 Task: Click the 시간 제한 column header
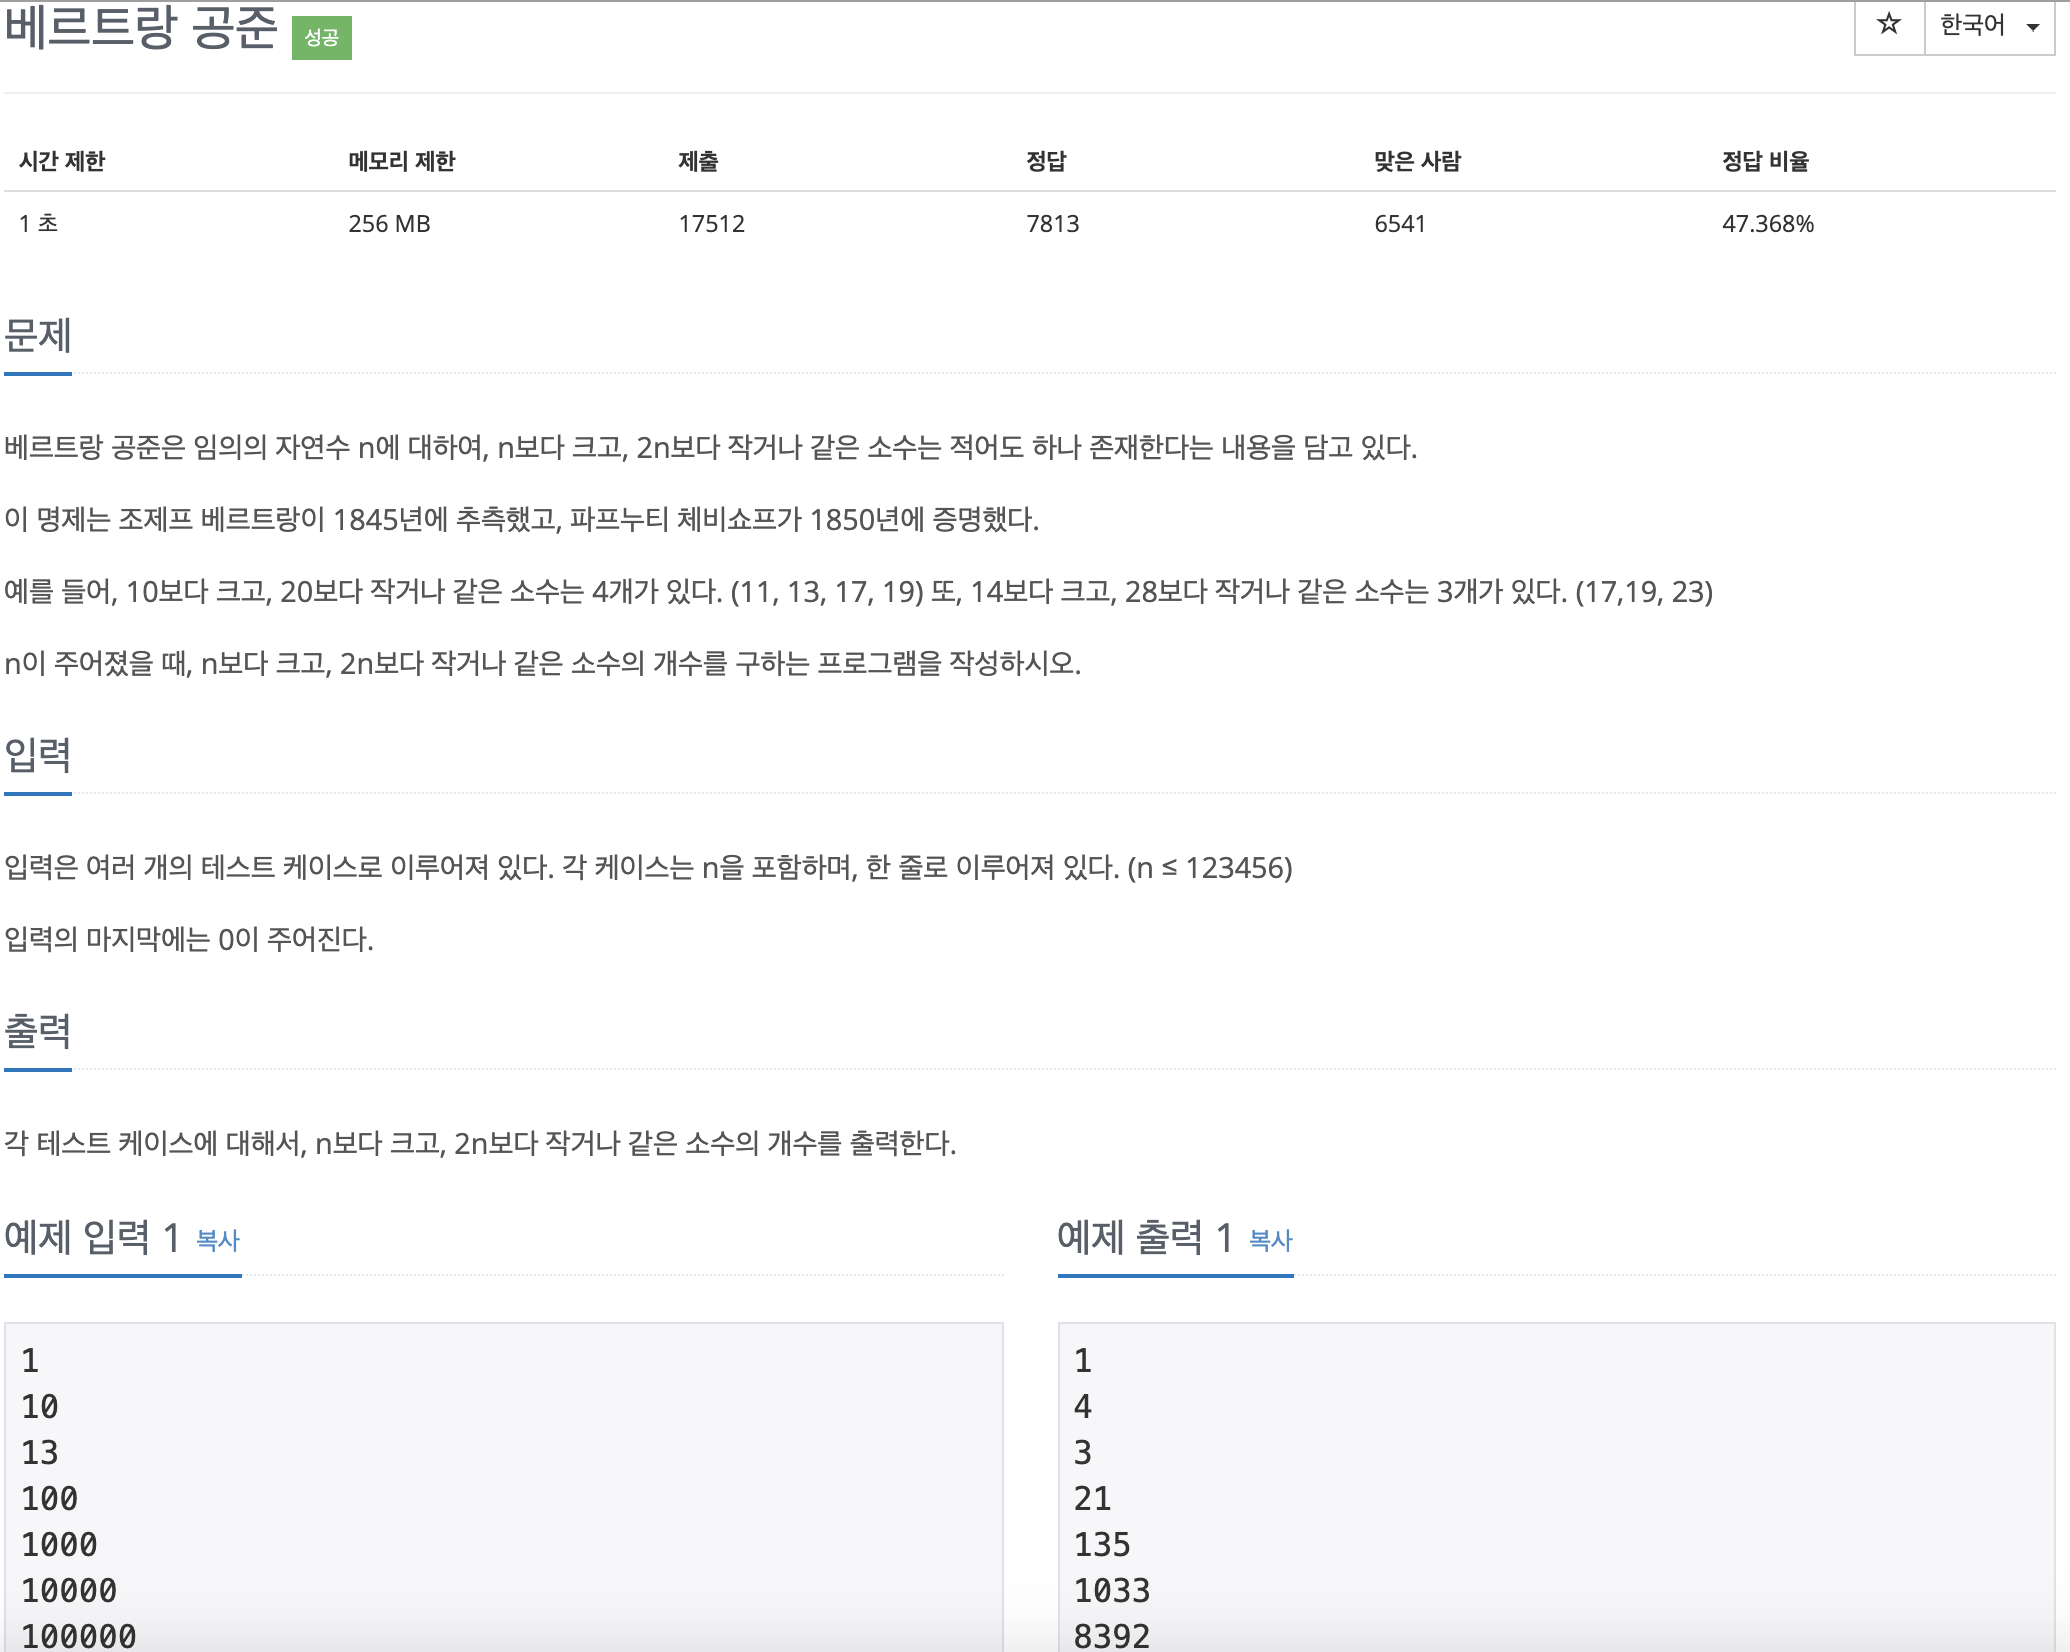62,162
